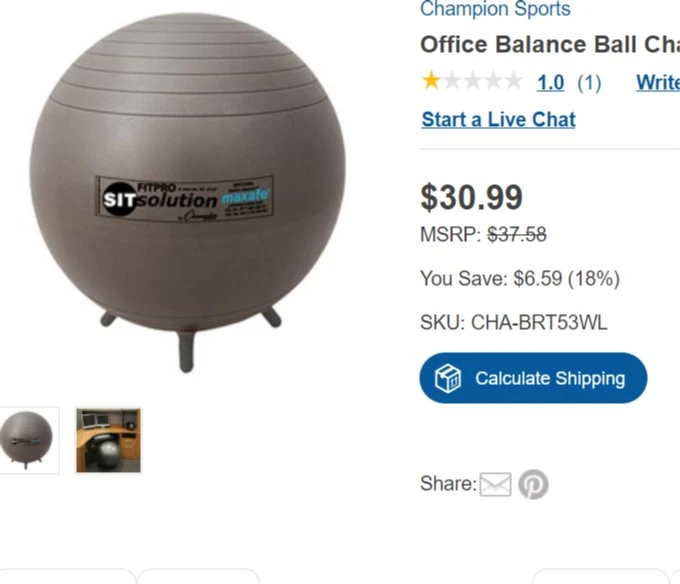Screen dimensions: 680x584
Task: Open the Champion Sports brand link
Action: 495,9
